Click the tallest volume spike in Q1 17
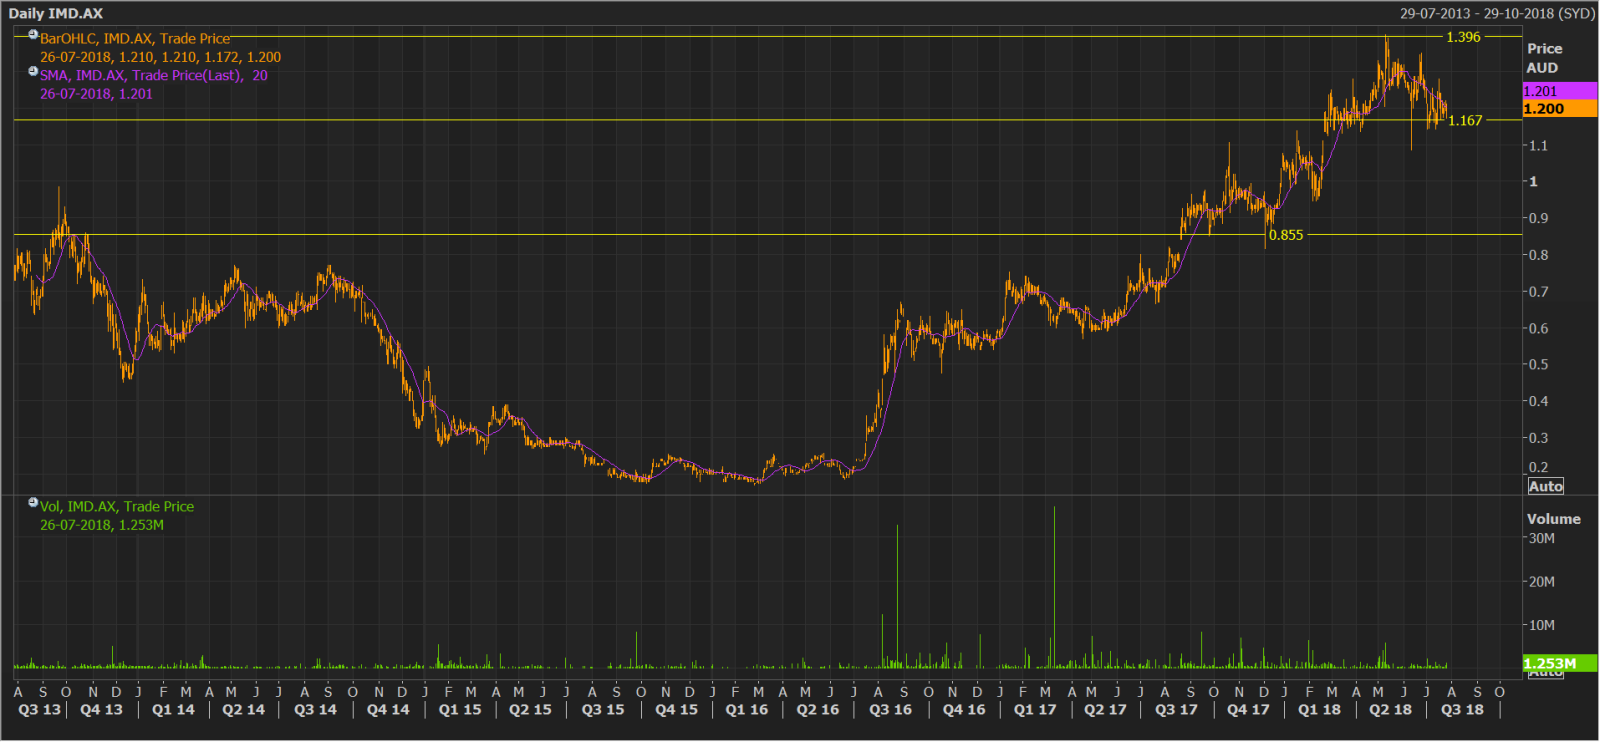The height and width of the screenshot is (742, 1600). [x=1054, y=588]
